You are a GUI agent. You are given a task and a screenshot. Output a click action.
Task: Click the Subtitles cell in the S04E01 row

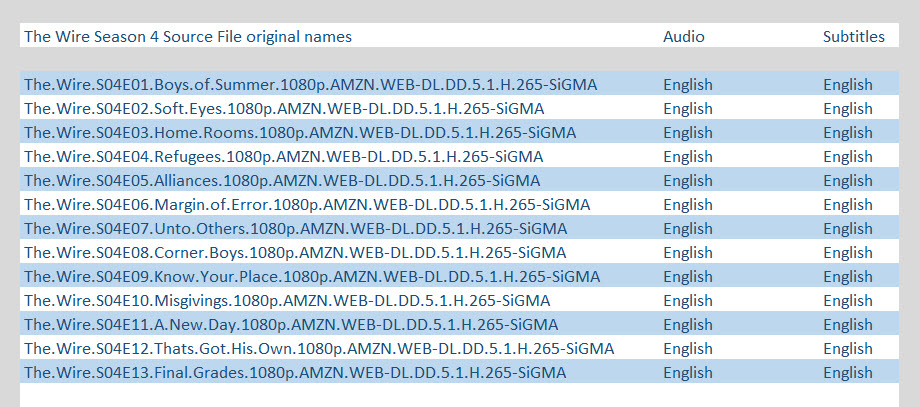[848, 84]
